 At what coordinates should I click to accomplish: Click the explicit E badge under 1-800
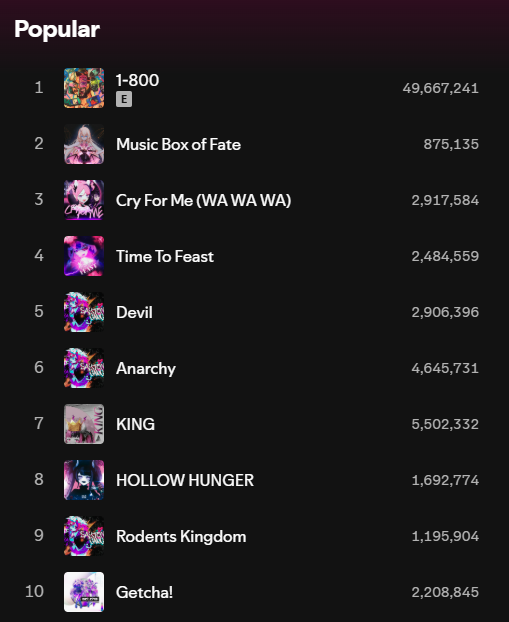(124, 99)
